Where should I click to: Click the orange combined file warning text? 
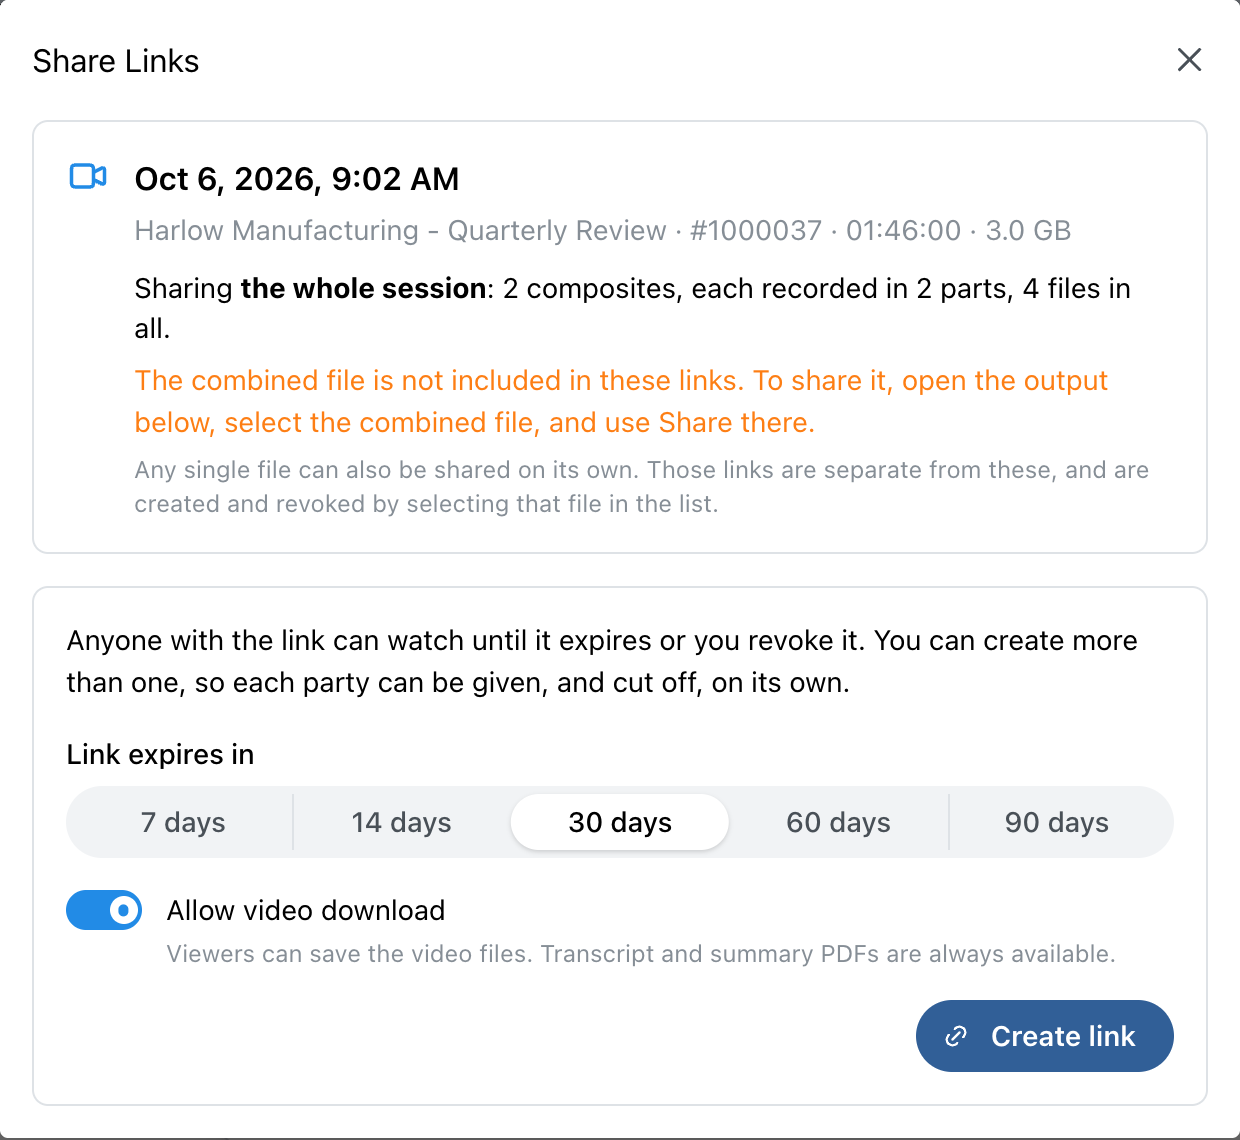621,401
